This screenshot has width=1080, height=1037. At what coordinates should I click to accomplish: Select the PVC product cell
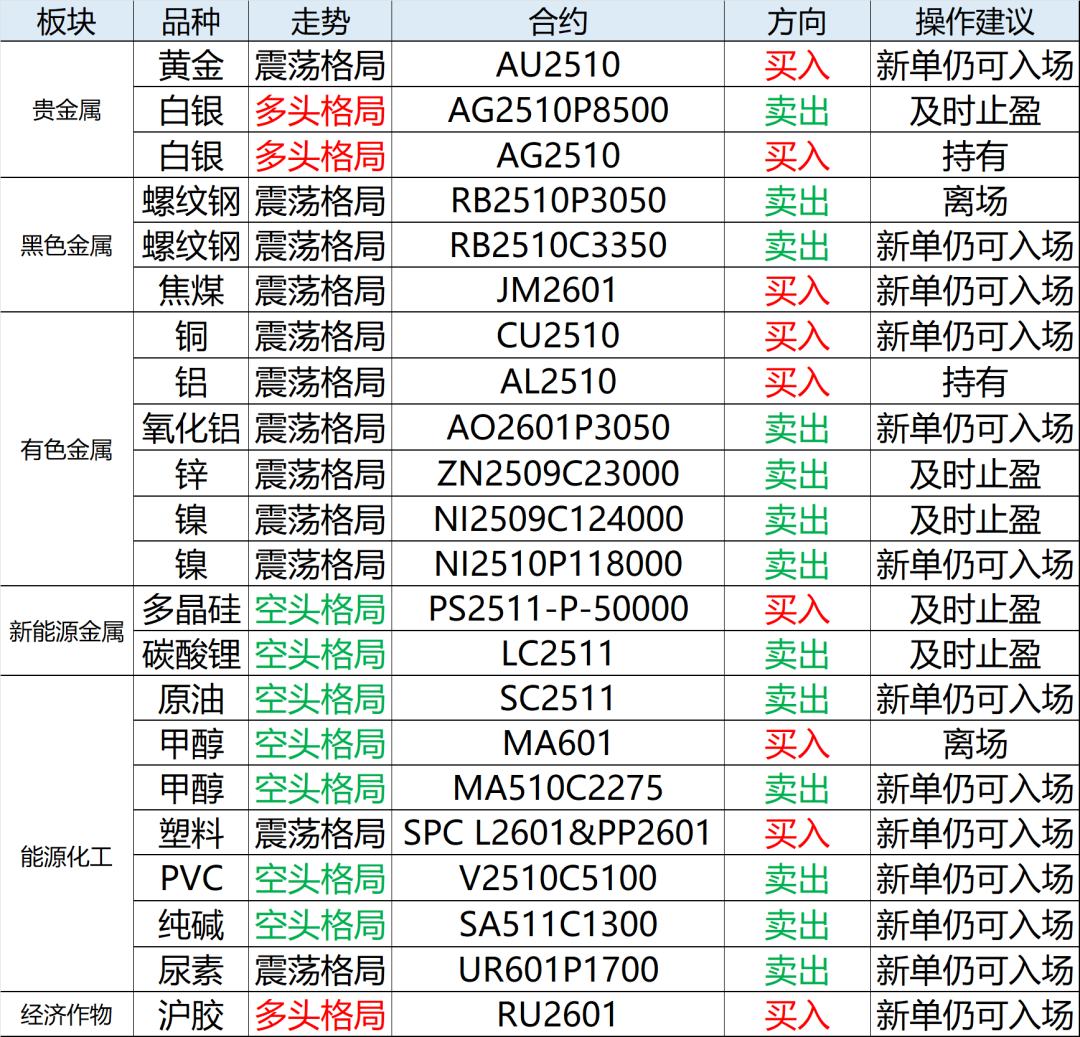pos(191,879)
